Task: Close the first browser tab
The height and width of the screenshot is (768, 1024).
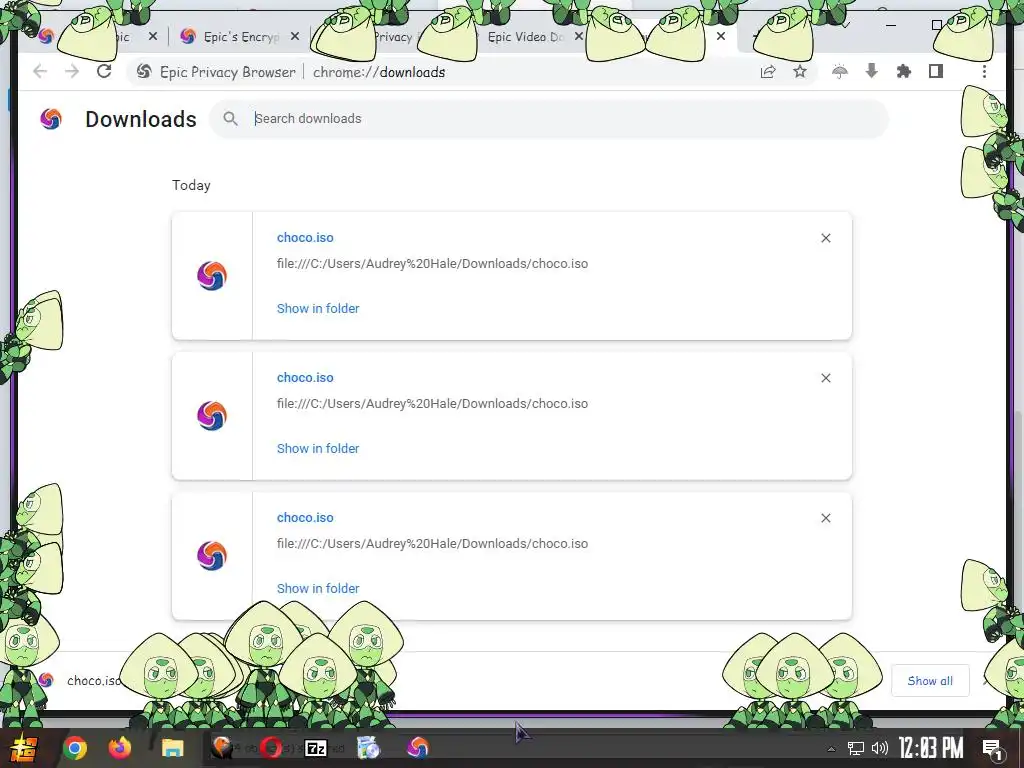Action: 153,37
